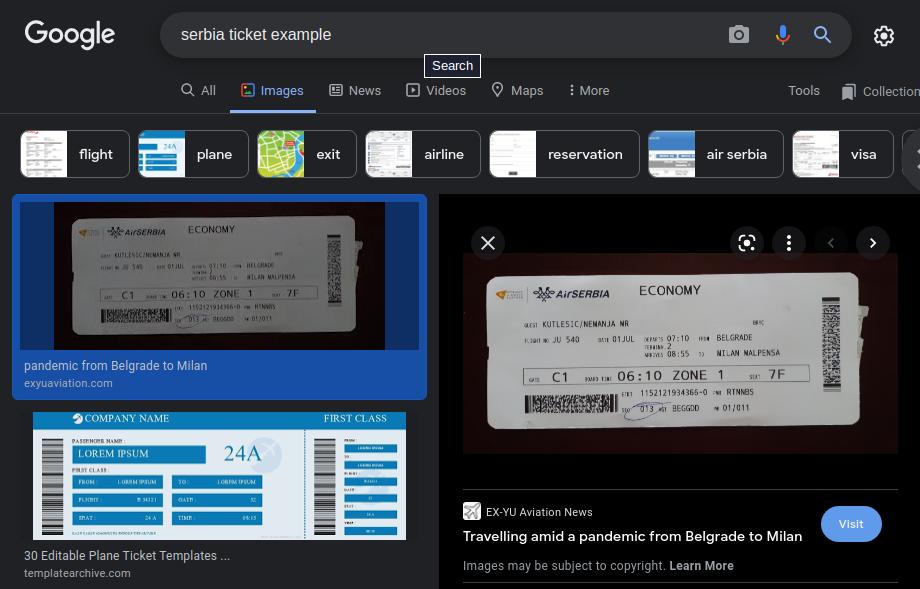Open the Maps tab
Image resolution: width=920 pixels, height=589 pixels.
tap(517, 90)
